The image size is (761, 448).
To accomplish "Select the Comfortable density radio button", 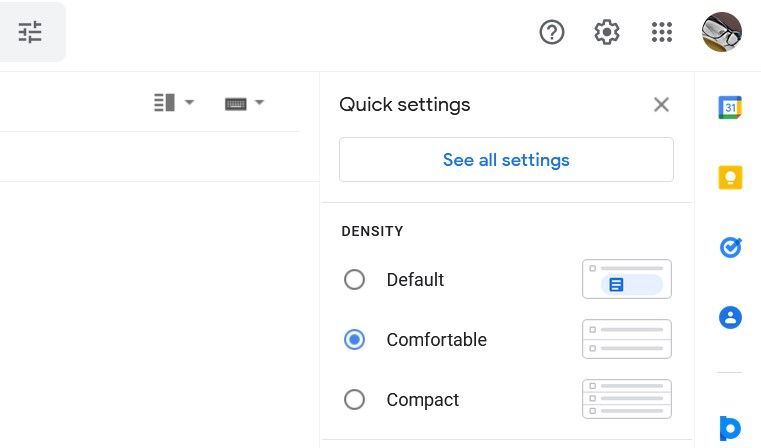I will pyautogui.click(x=354, y=340).
